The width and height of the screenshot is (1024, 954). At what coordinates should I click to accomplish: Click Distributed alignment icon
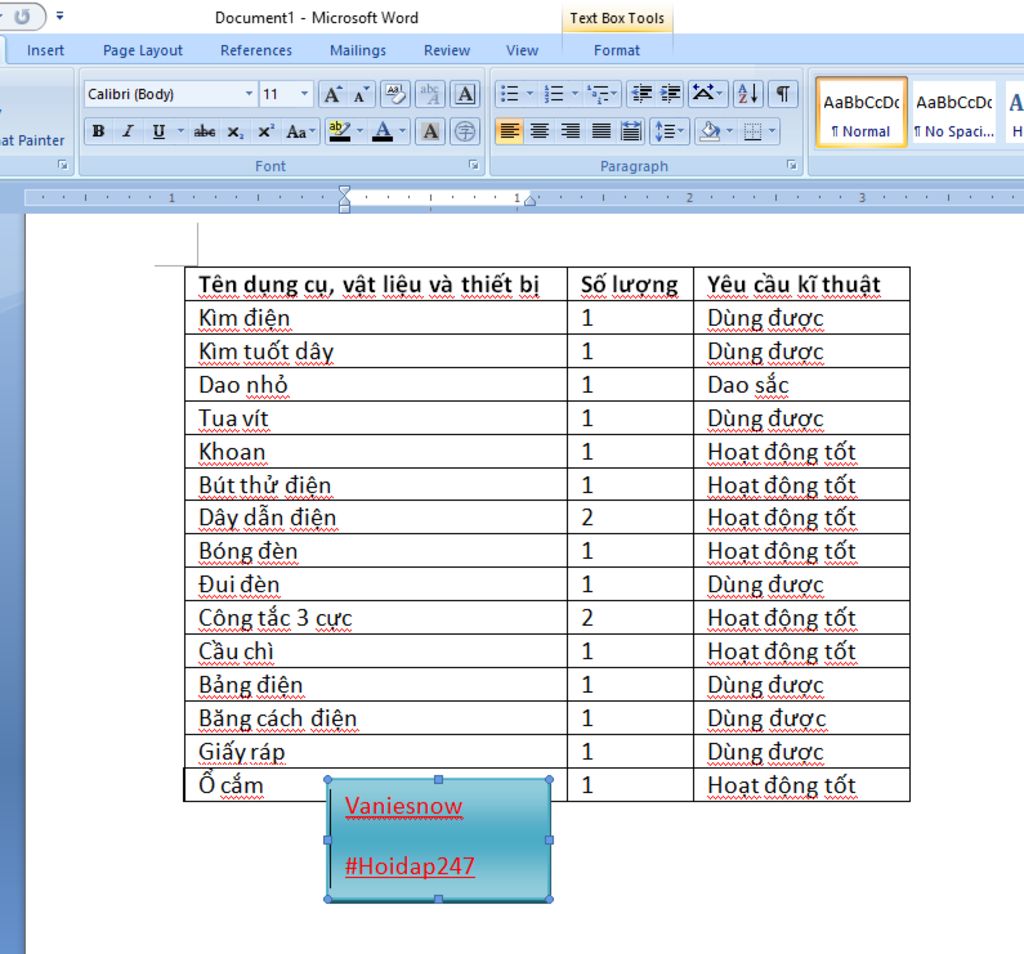coord(631,131)
